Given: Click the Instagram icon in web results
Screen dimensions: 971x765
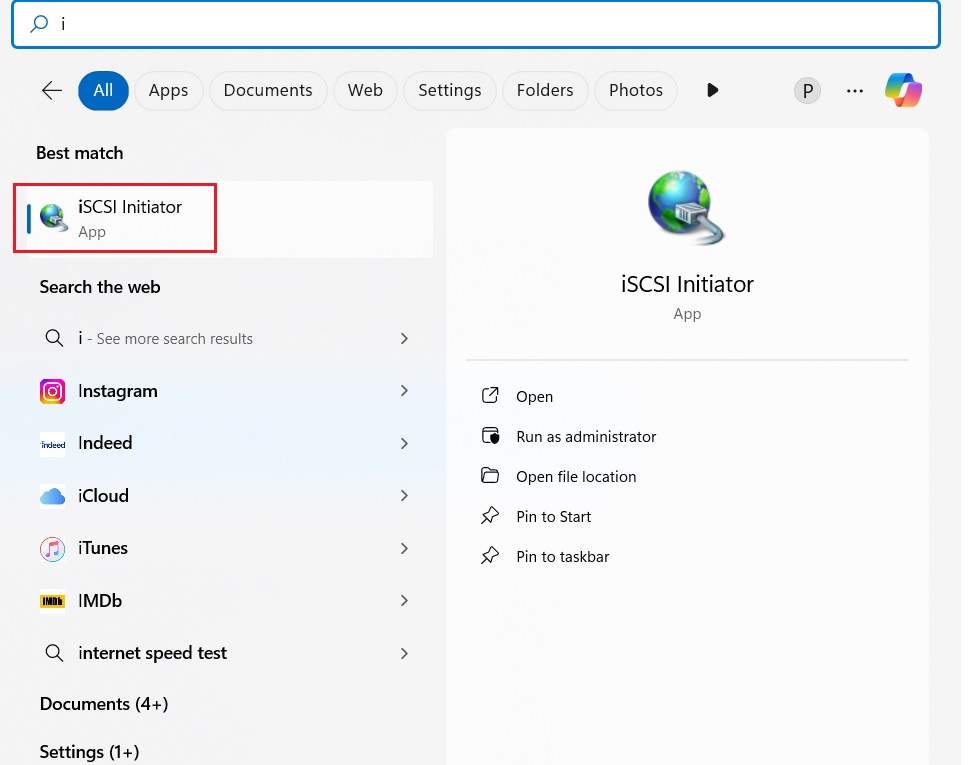Looking at the screenshot, I should [x=53, y=391].
